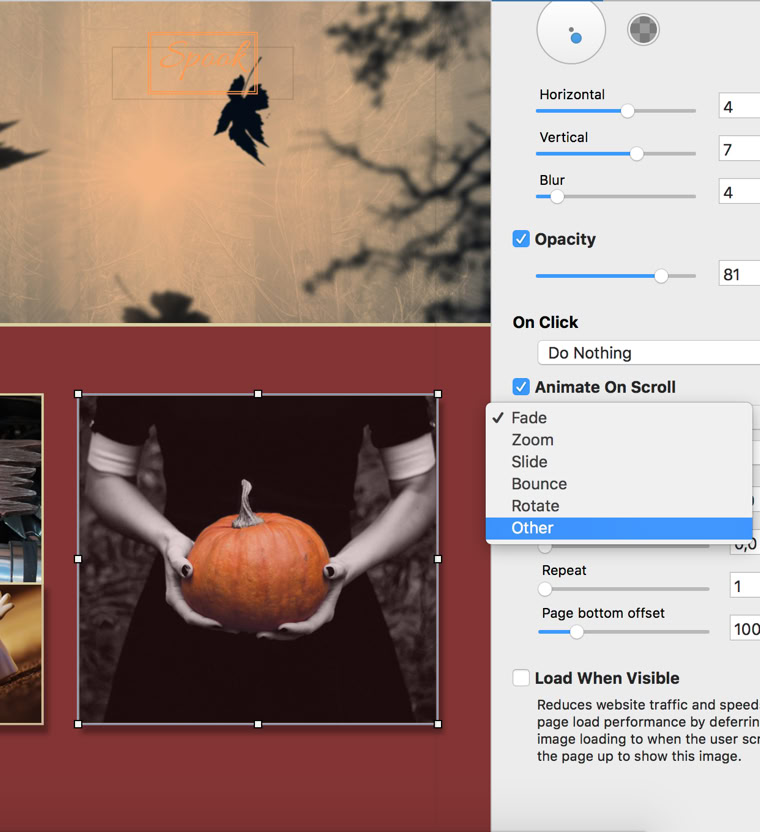Viewport: 760px width, 832px height.
Task: Choose Fade from the animation menu
Action: pyautogui.click(x=529, y=418)
